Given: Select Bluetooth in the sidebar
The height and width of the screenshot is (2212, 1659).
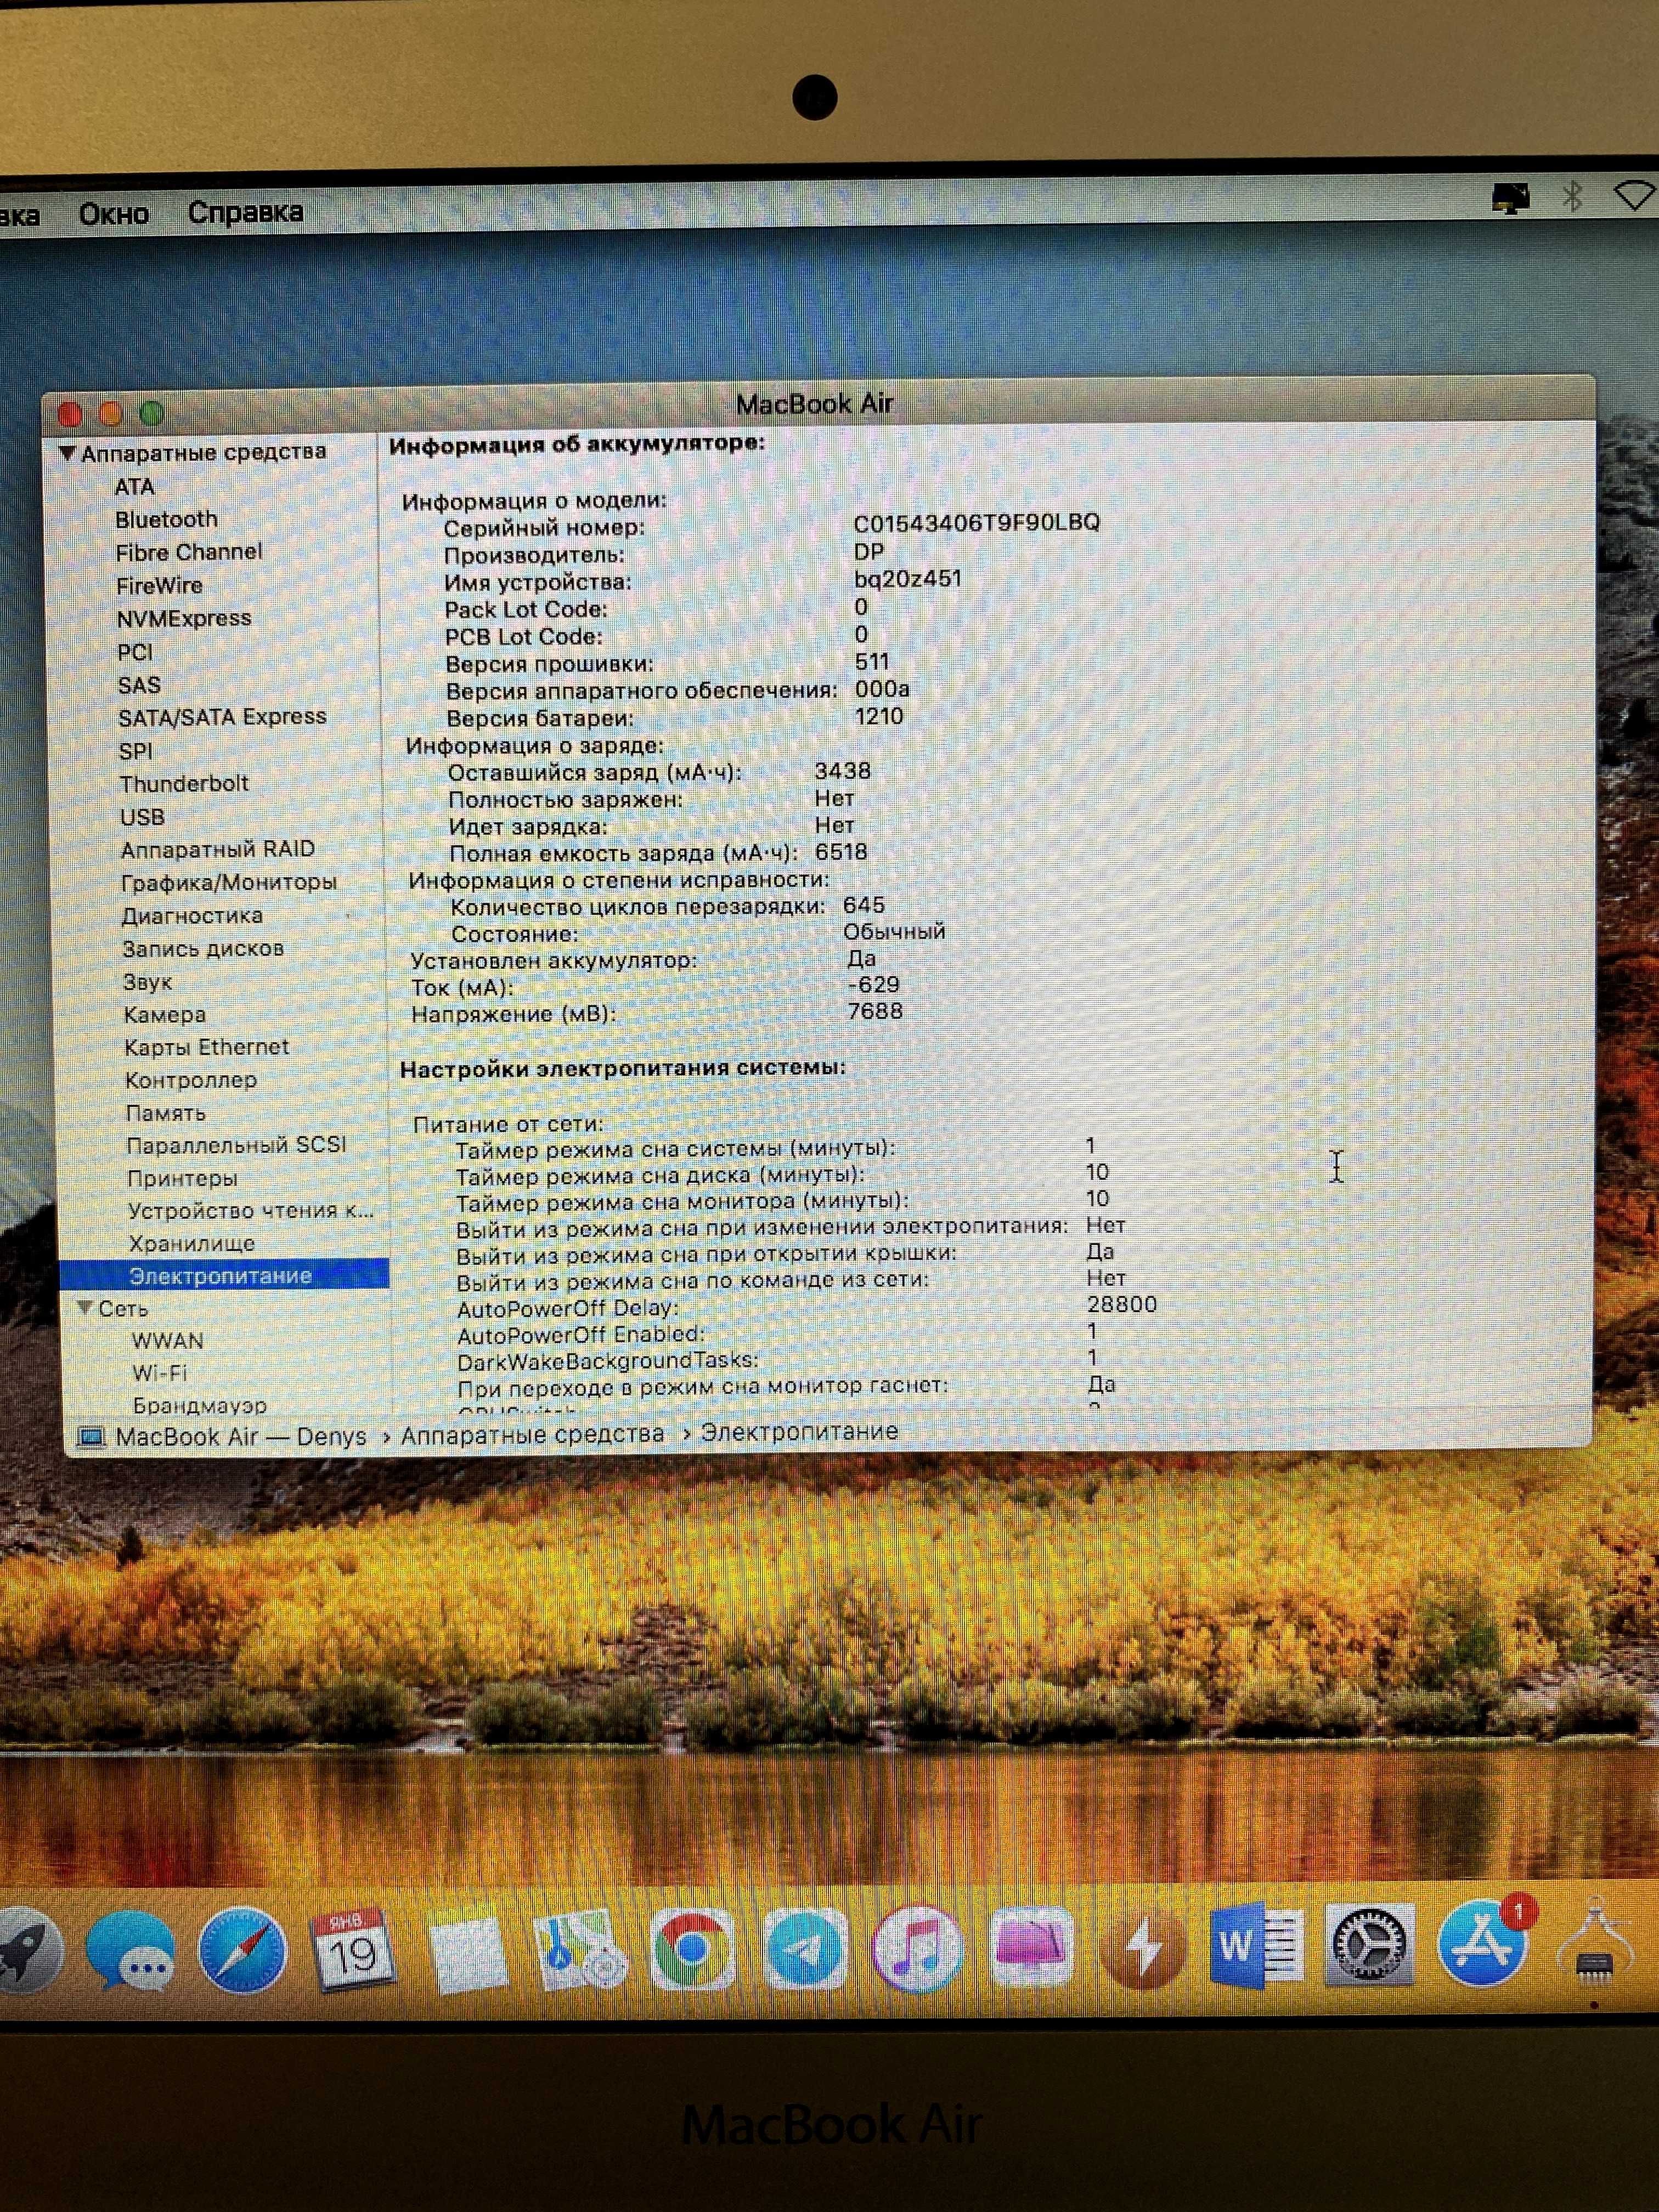Looking at the screenshot, I should tap(166, 519).
